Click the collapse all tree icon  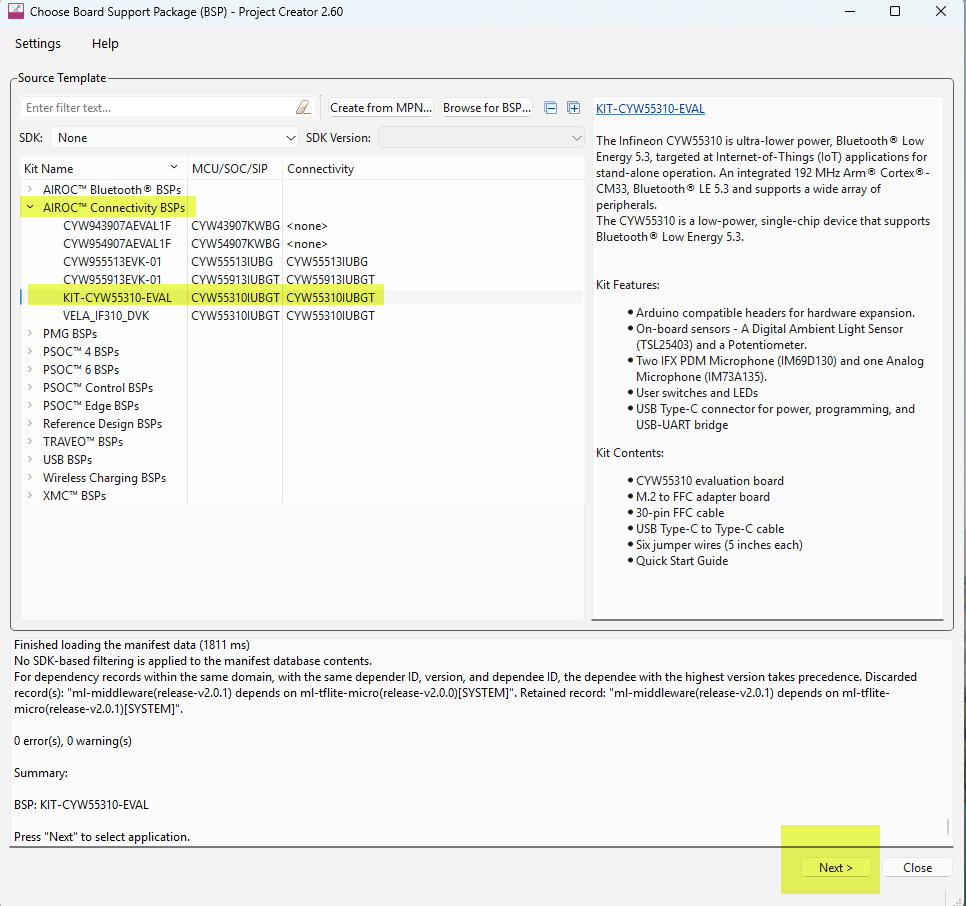pos(551,108)
